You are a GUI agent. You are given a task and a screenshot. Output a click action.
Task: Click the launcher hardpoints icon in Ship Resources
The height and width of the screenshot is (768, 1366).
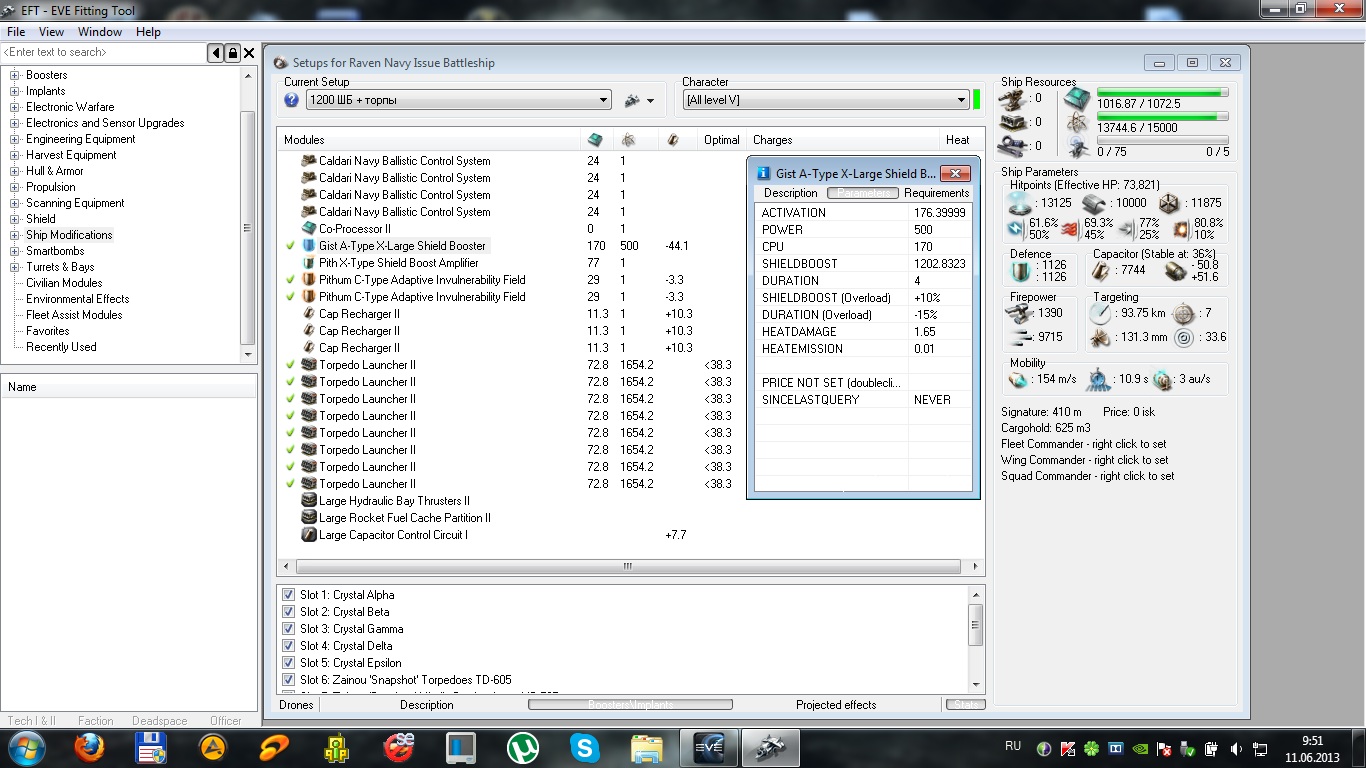[x=1014, y=122]
